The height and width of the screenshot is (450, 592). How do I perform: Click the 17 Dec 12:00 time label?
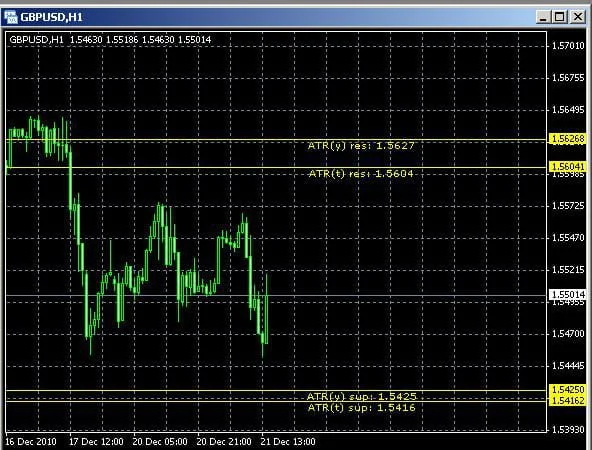click(x=96, y=442)
